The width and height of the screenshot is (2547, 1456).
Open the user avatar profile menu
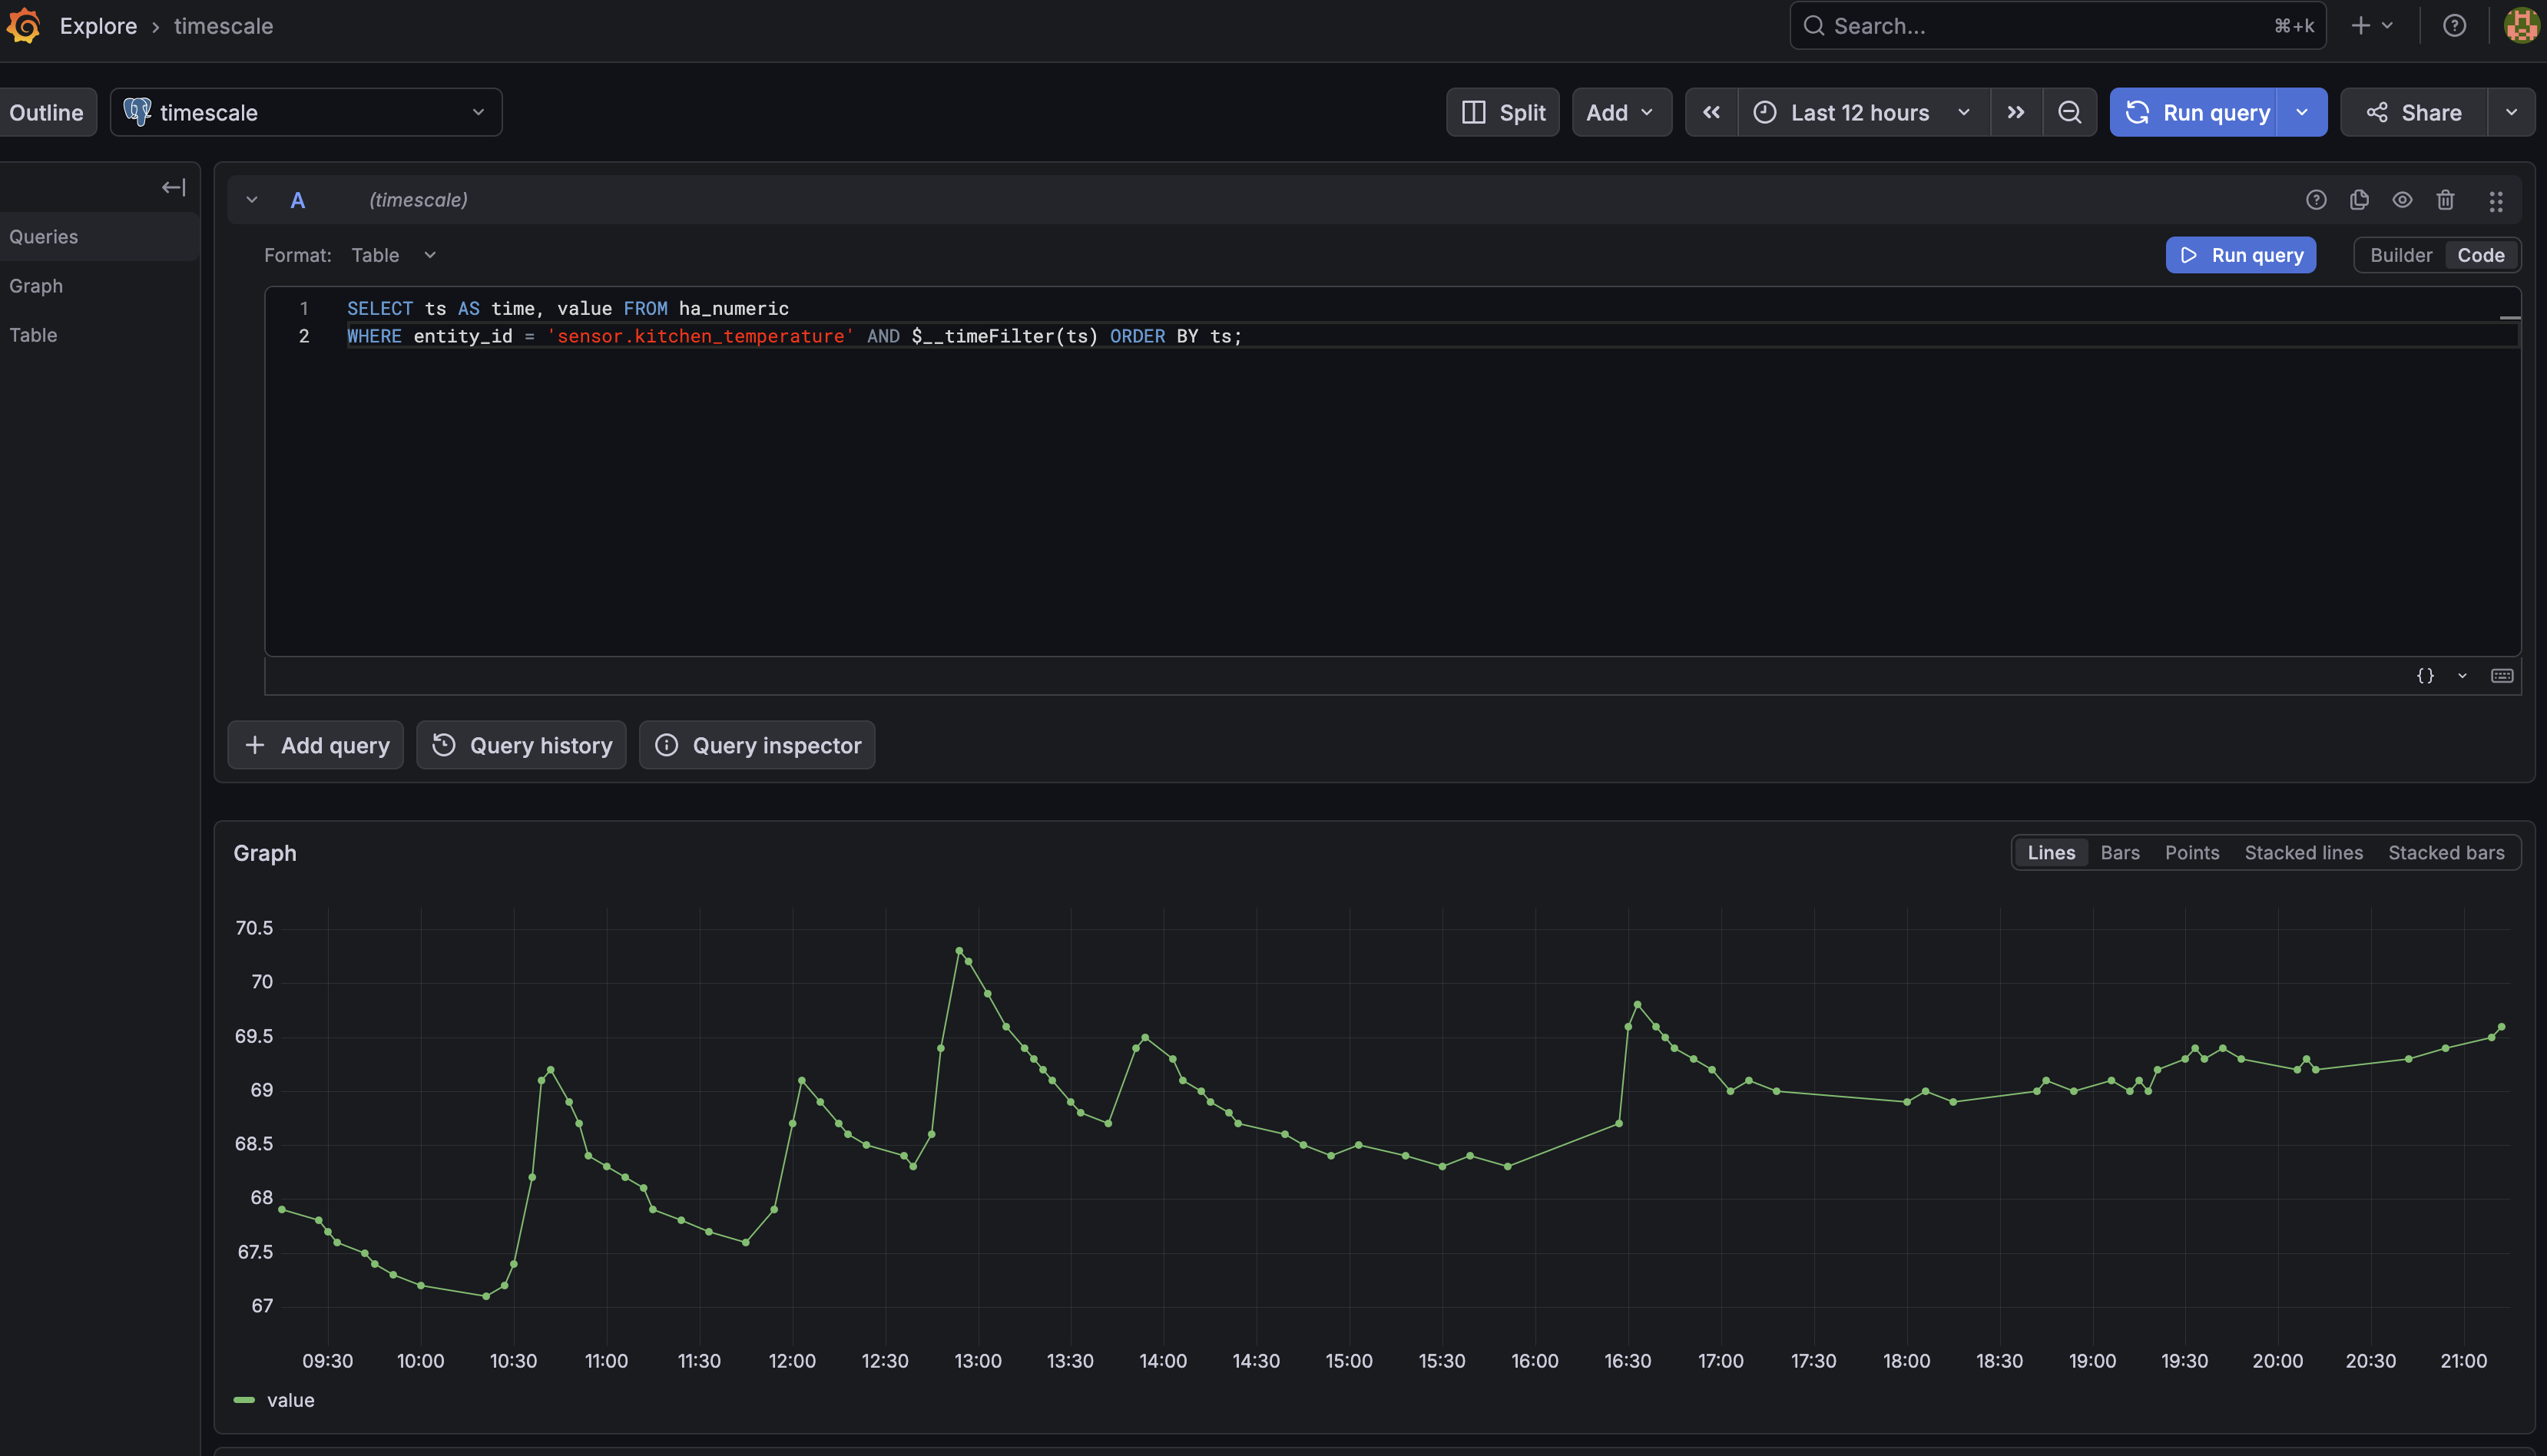(2522, 26)
